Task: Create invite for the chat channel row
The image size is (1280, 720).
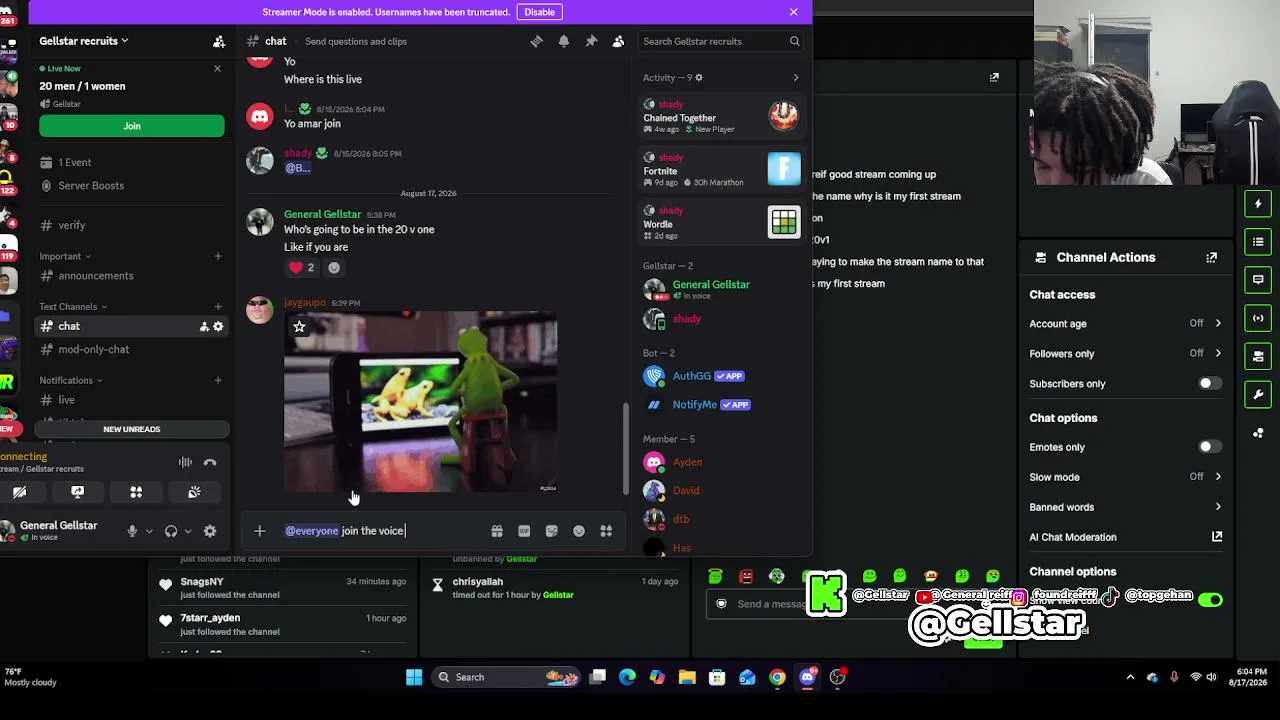Action: click(x=204, y=326)
